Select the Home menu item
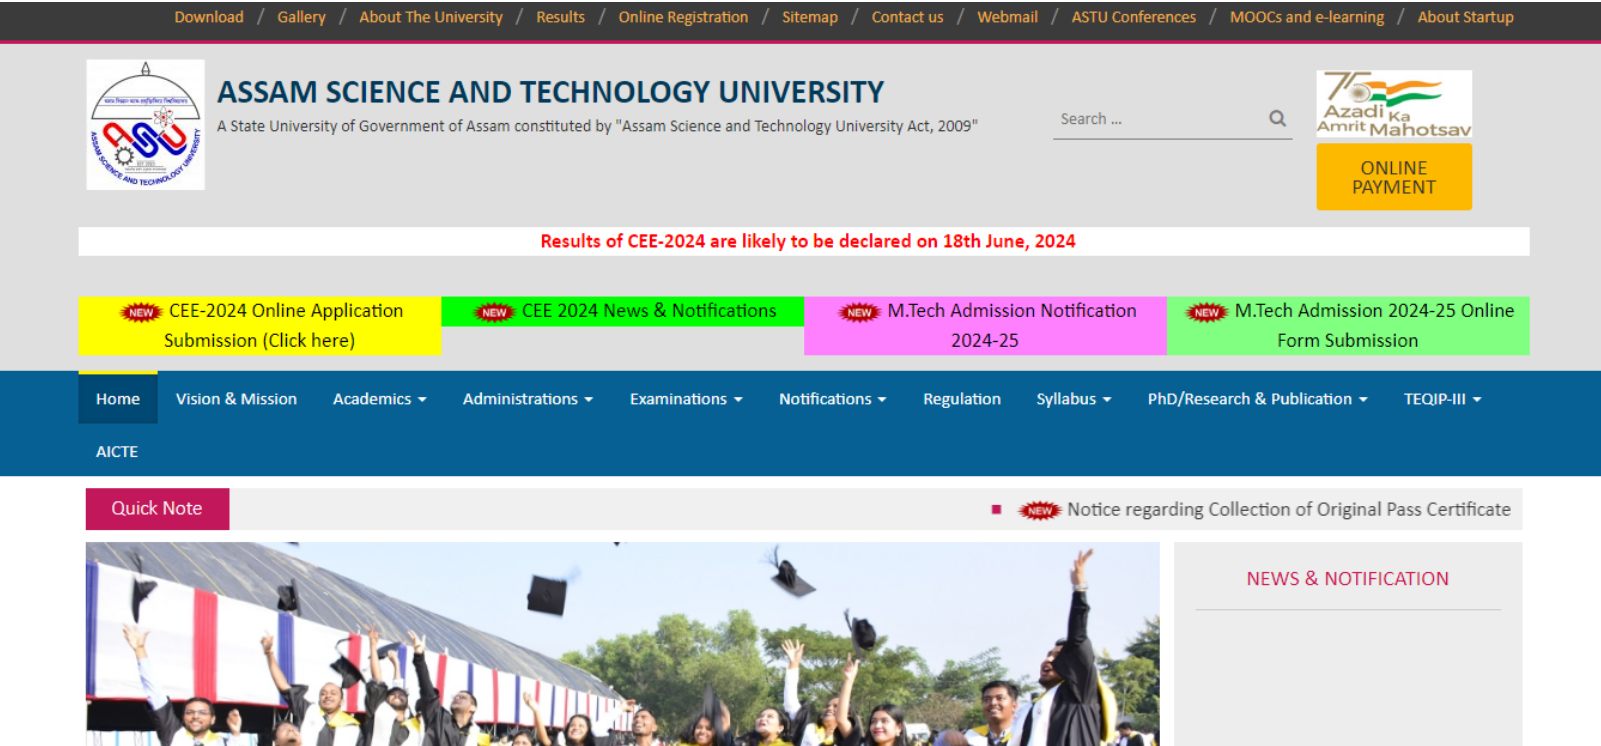Viewport: 1601px width, 746px height. coord(118,398)
